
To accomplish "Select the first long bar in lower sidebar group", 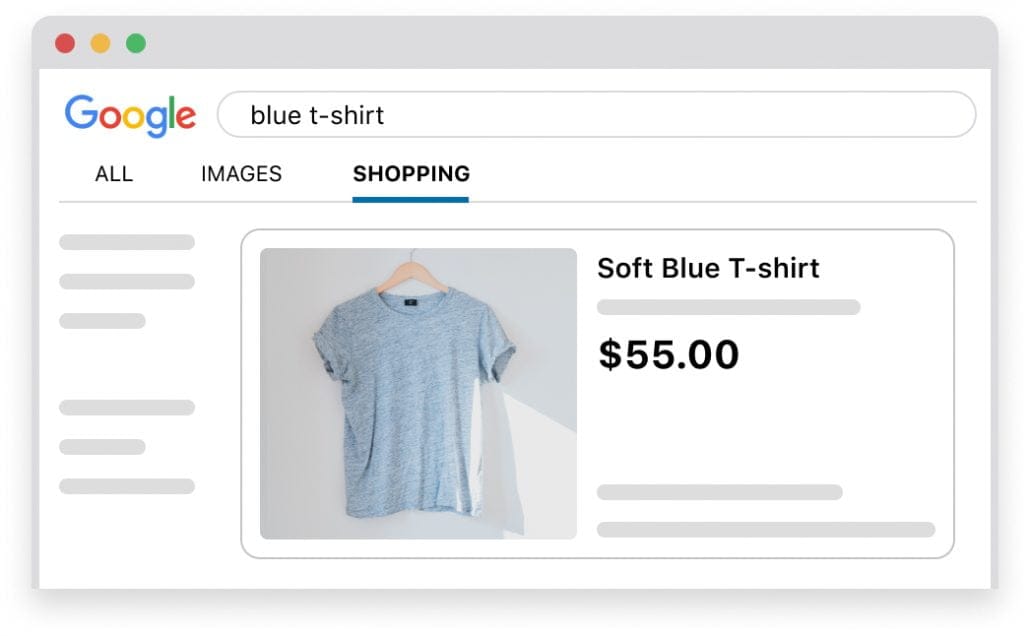I will (127, 407).
